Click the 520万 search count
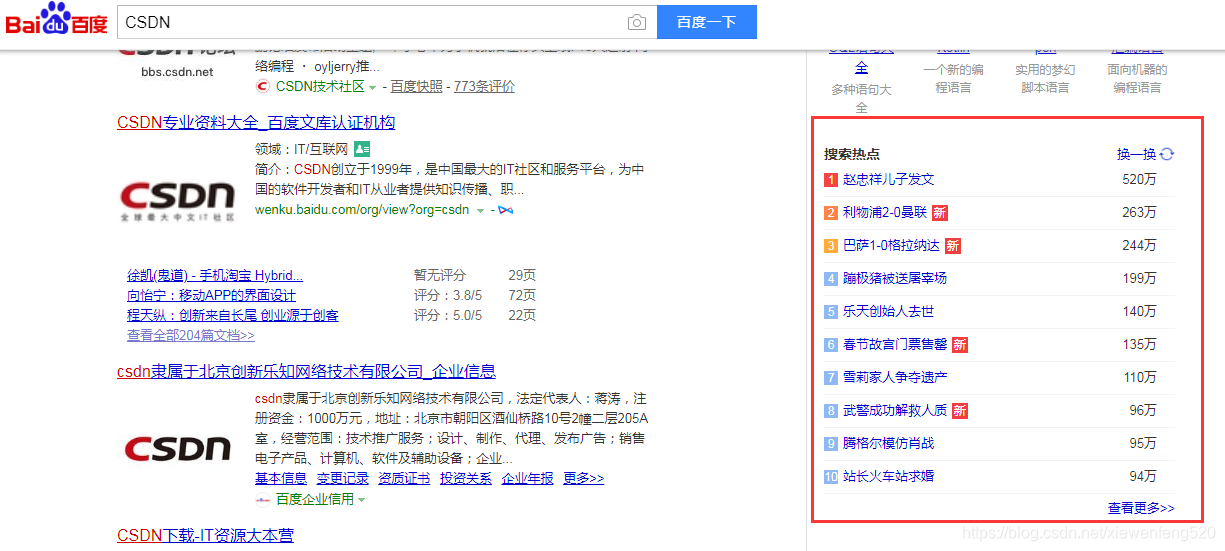Image resolution: width=1225 pixels, height=551 pixels. click(x=1139, y=179)
